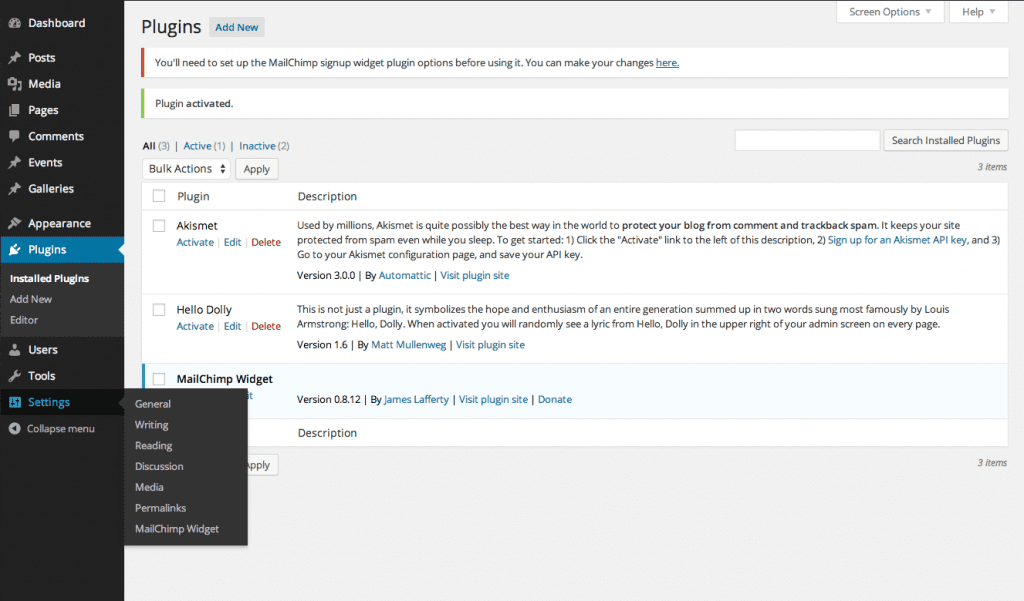Expand the Screen Options panel
The width and height of the screenshot is (1024, 601).
click(x=888, y=11)
